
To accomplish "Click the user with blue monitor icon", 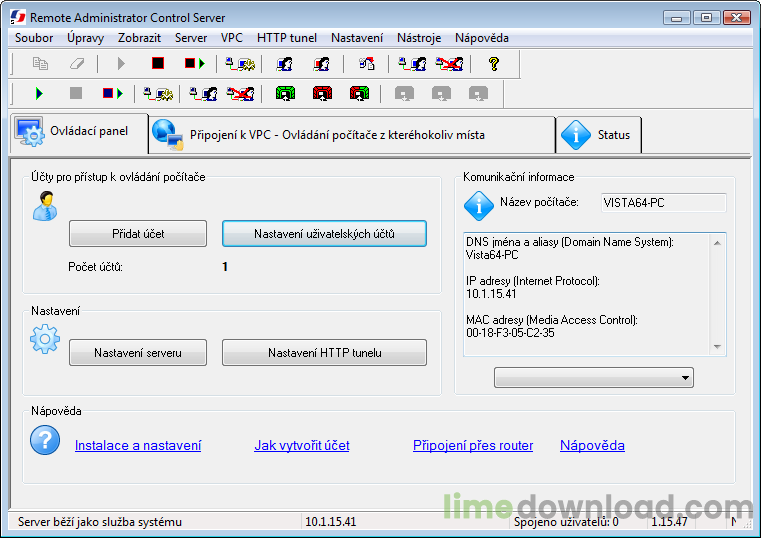I will pos(284,64).
